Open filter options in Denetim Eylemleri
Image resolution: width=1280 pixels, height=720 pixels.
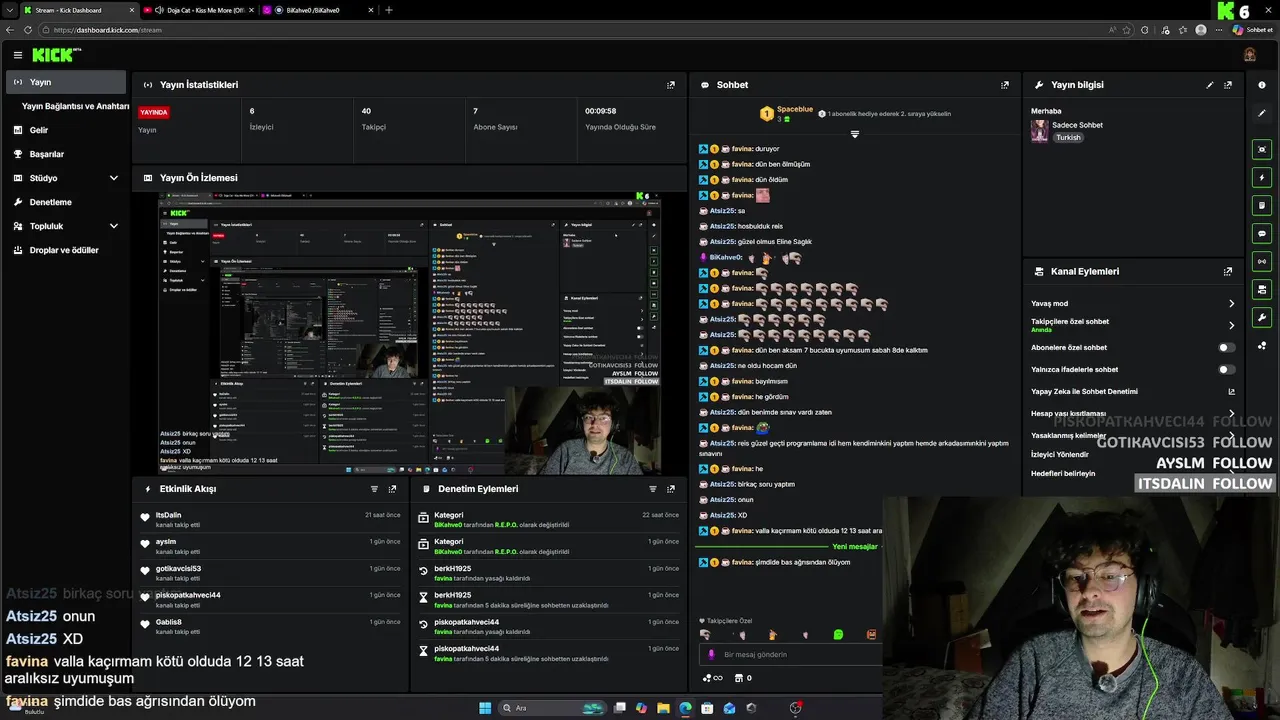(x=653, y=489)
